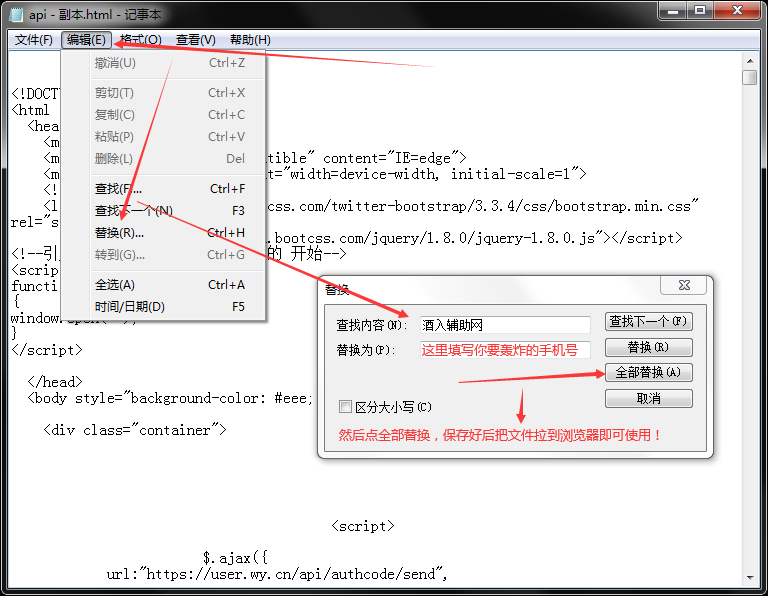768x596 pixels.
Task: Click the lone "<script>" tag near bottom
Action: 362,526
